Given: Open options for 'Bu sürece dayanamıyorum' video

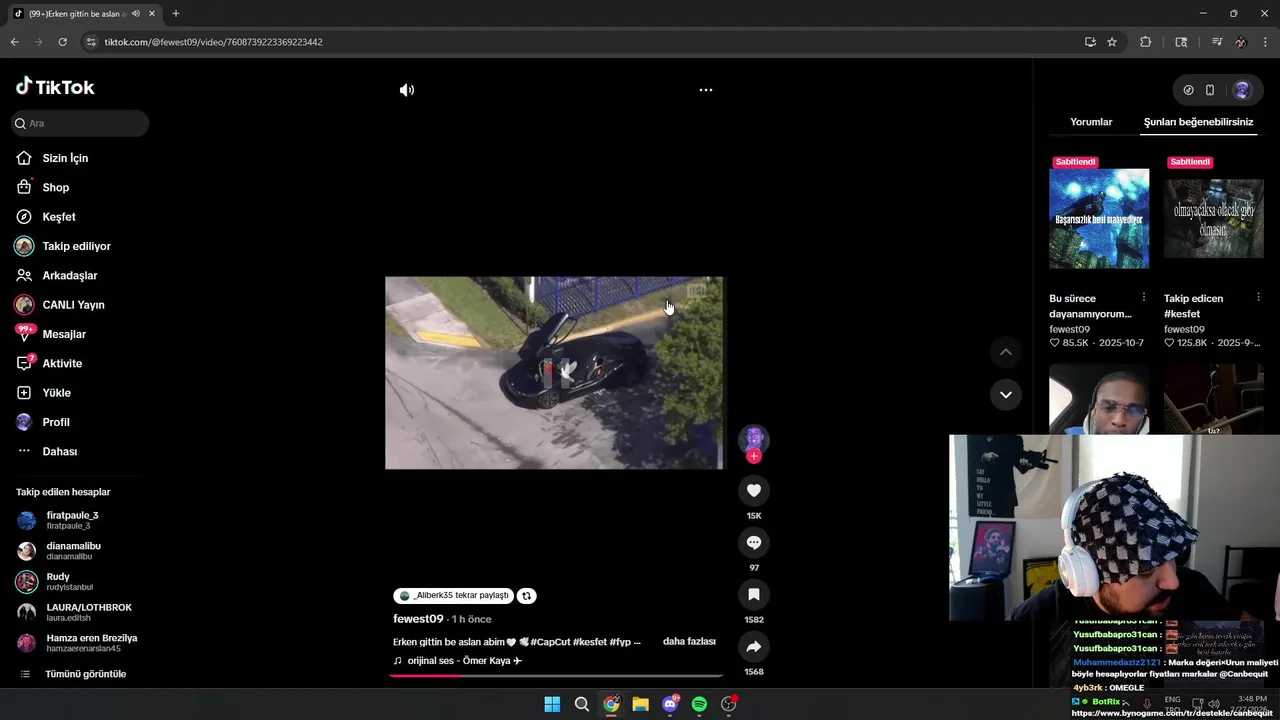Looking at the screenshot, I should [1144, 298].
